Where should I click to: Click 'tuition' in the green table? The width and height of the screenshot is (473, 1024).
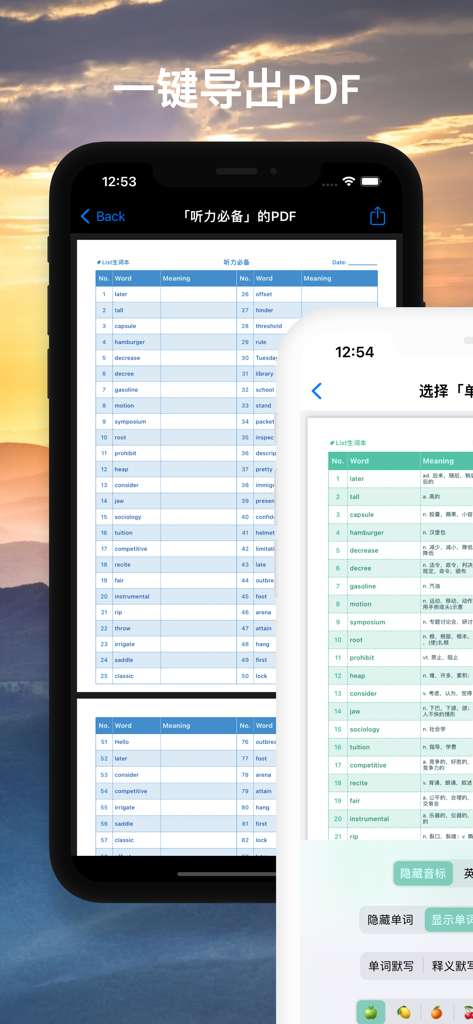coord(359,747)
